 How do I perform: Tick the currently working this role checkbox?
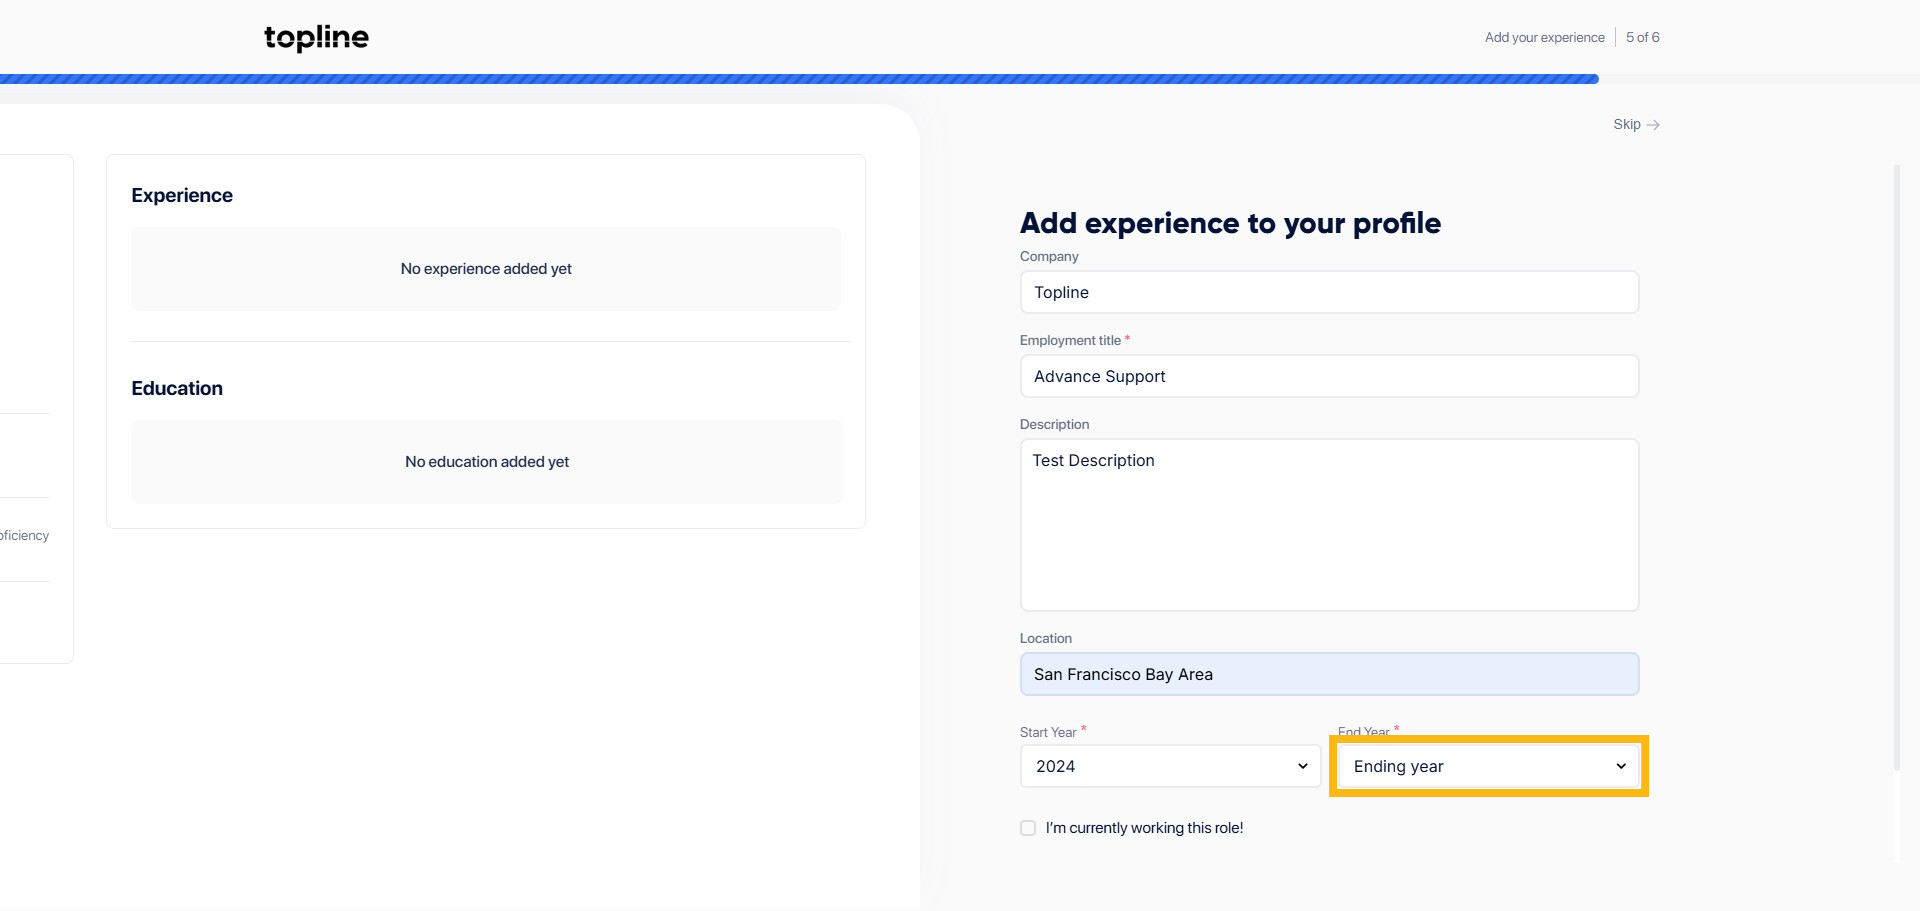click(1028, 828)
